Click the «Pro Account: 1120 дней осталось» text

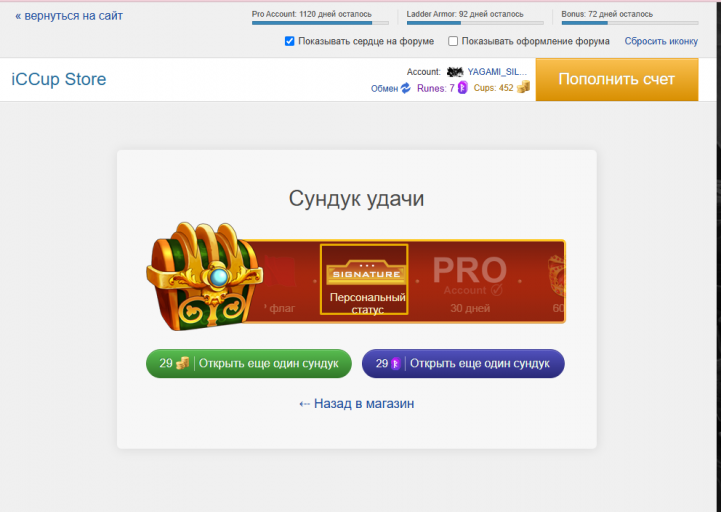click(x=312, y=14)
